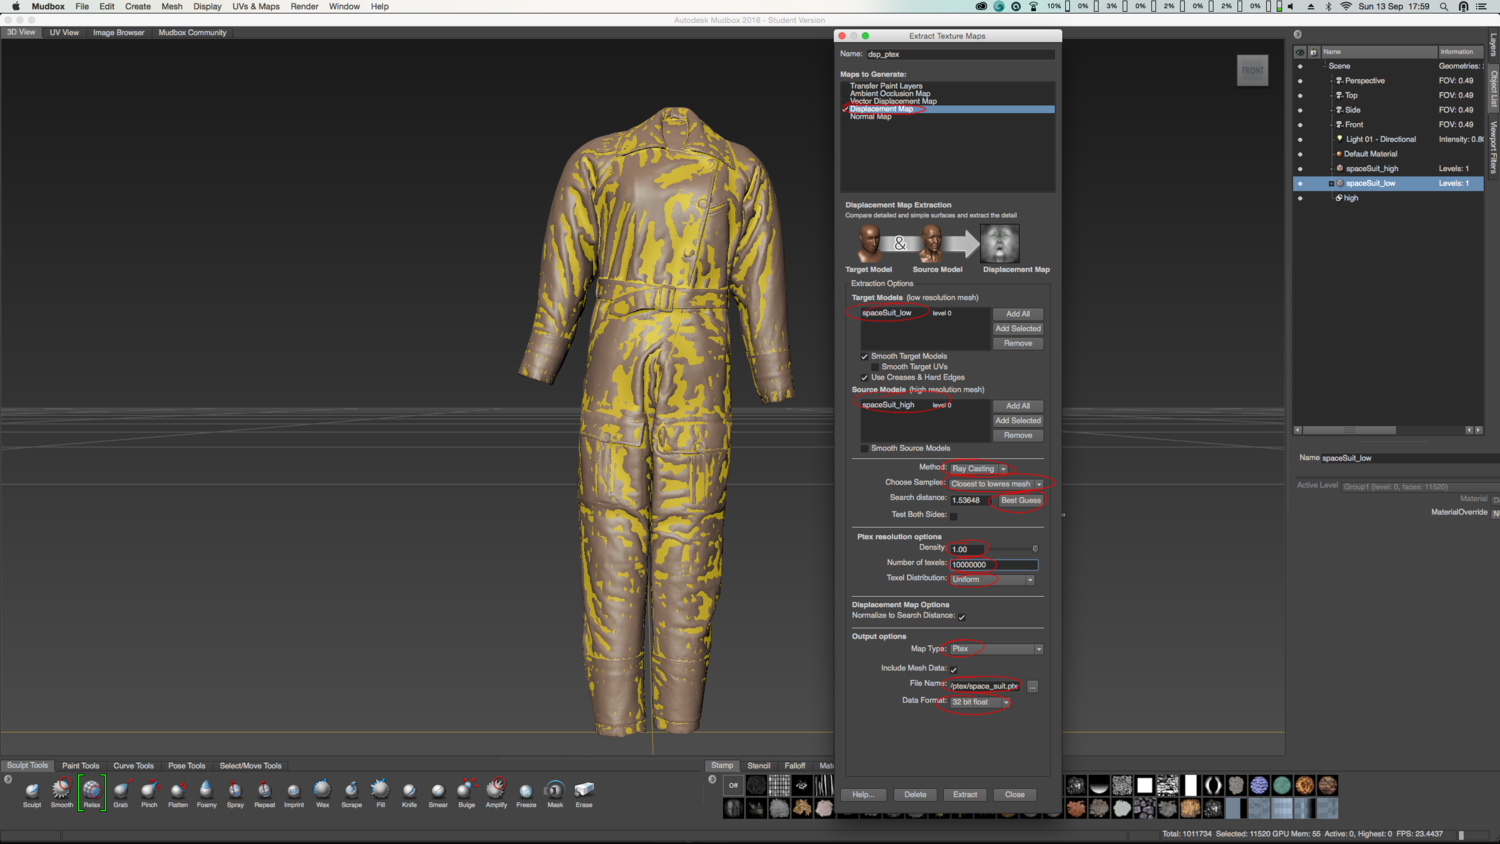The image size is (1500, 844).
Task: Toggle Test Both Sides checkbox
Action: 953,516
